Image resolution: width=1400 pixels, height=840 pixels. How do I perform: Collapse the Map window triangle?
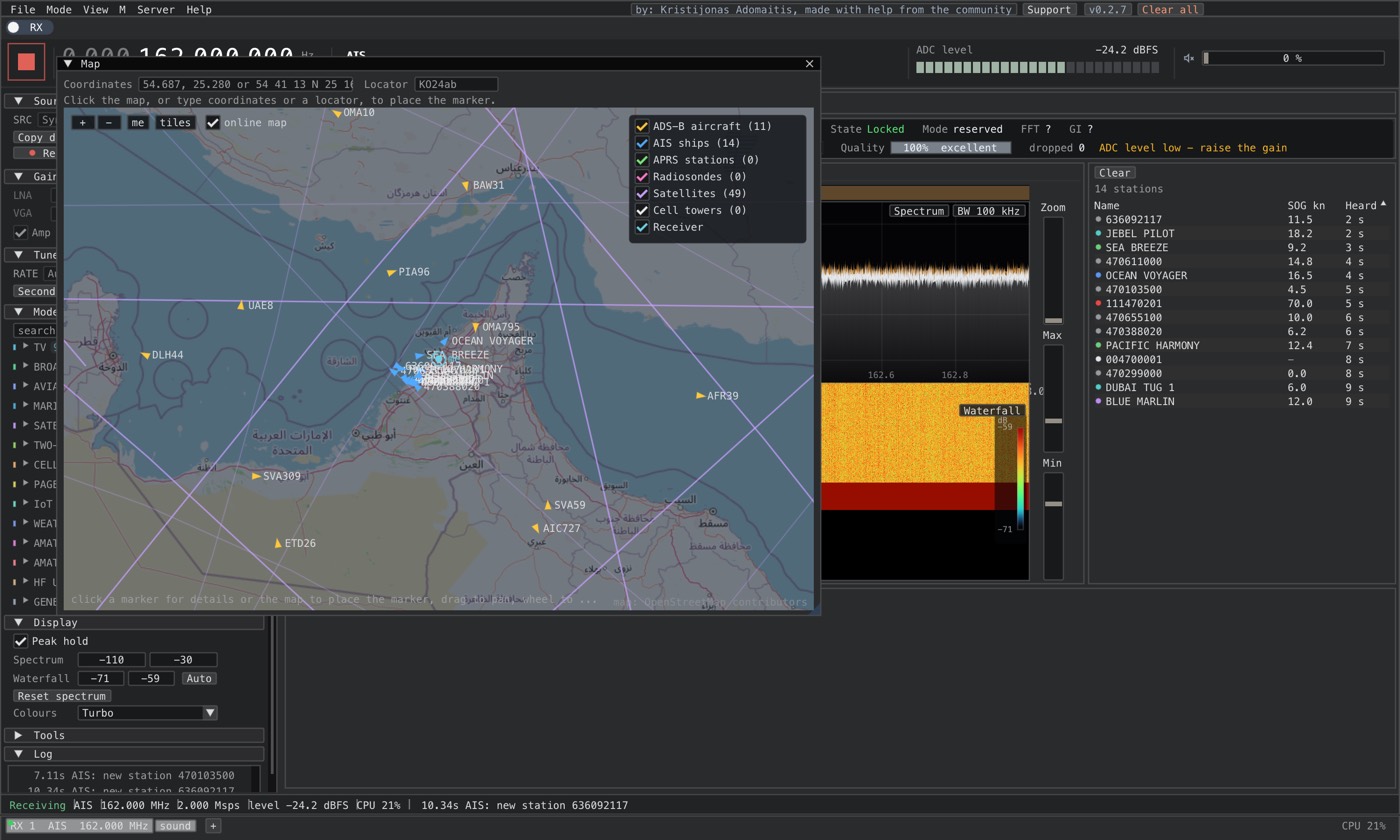68,64
